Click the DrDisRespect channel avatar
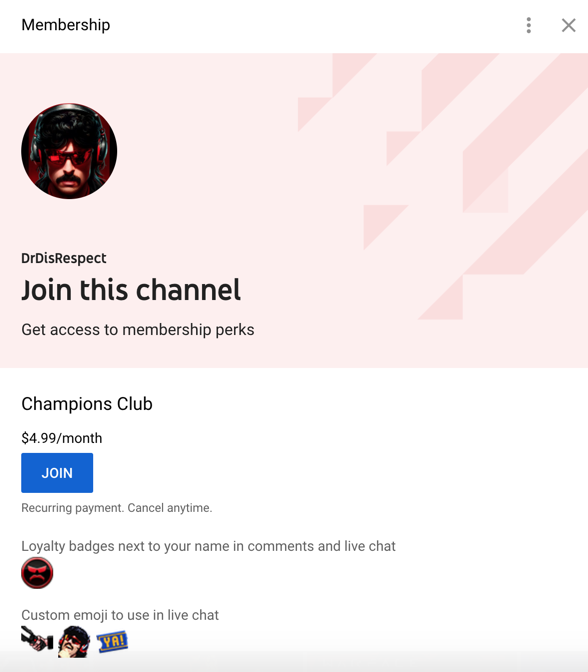This screenshot has width=588, height=672. pyautogui.click(x=69, y=151)
